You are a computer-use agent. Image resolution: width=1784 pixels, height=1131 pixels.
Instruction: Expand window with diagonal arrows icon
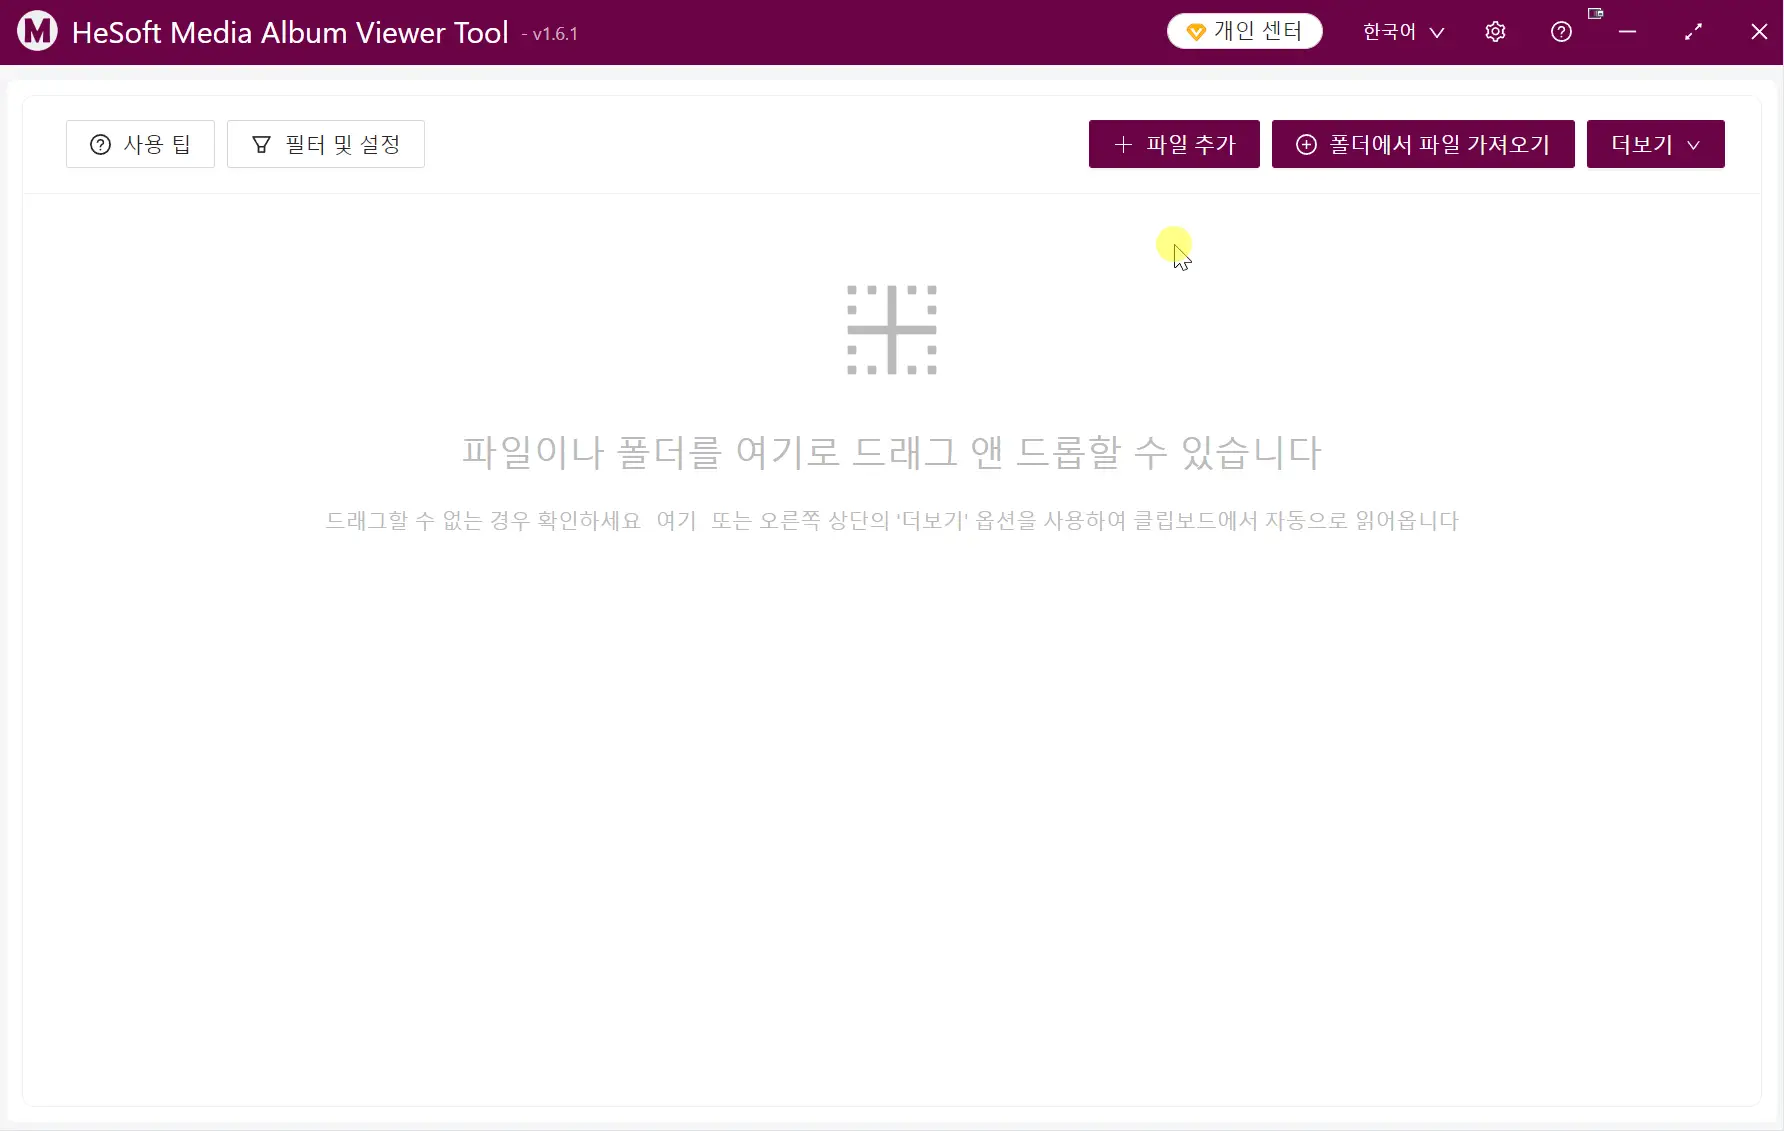[1693, 32]
